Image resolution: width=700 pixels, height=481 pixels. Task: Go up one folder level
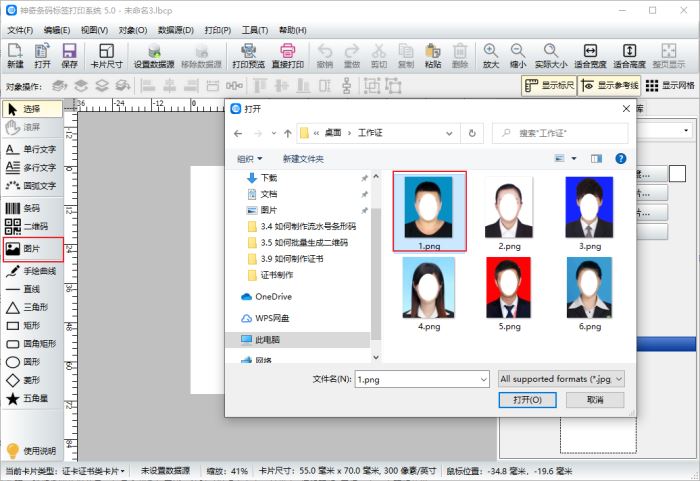288,133
